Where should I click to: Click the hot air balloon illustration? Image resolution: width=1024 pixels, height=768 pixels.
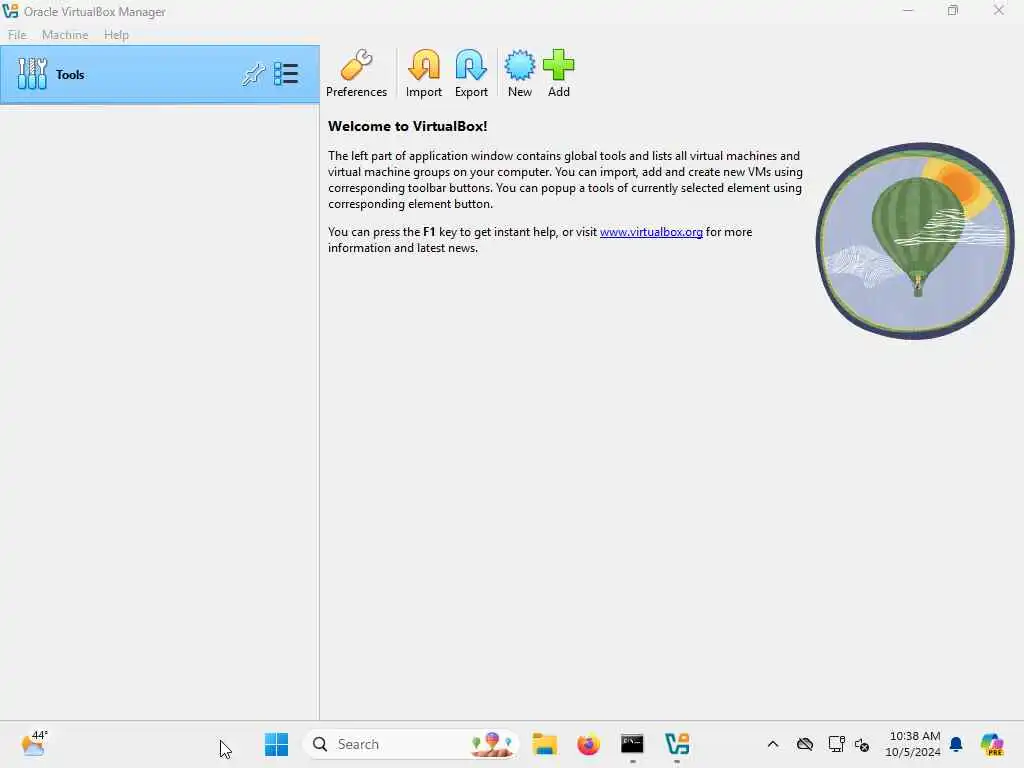coord(915,241)
